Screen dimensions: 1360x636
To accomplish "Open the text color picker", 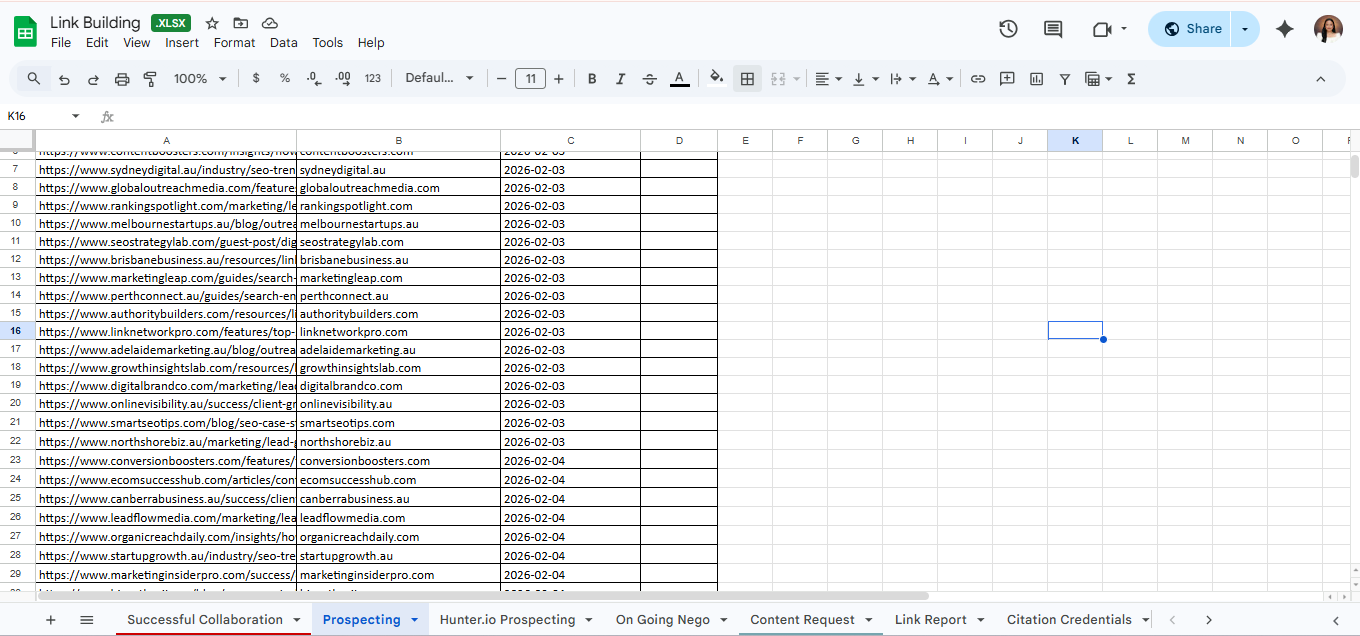I will (679, 79).
